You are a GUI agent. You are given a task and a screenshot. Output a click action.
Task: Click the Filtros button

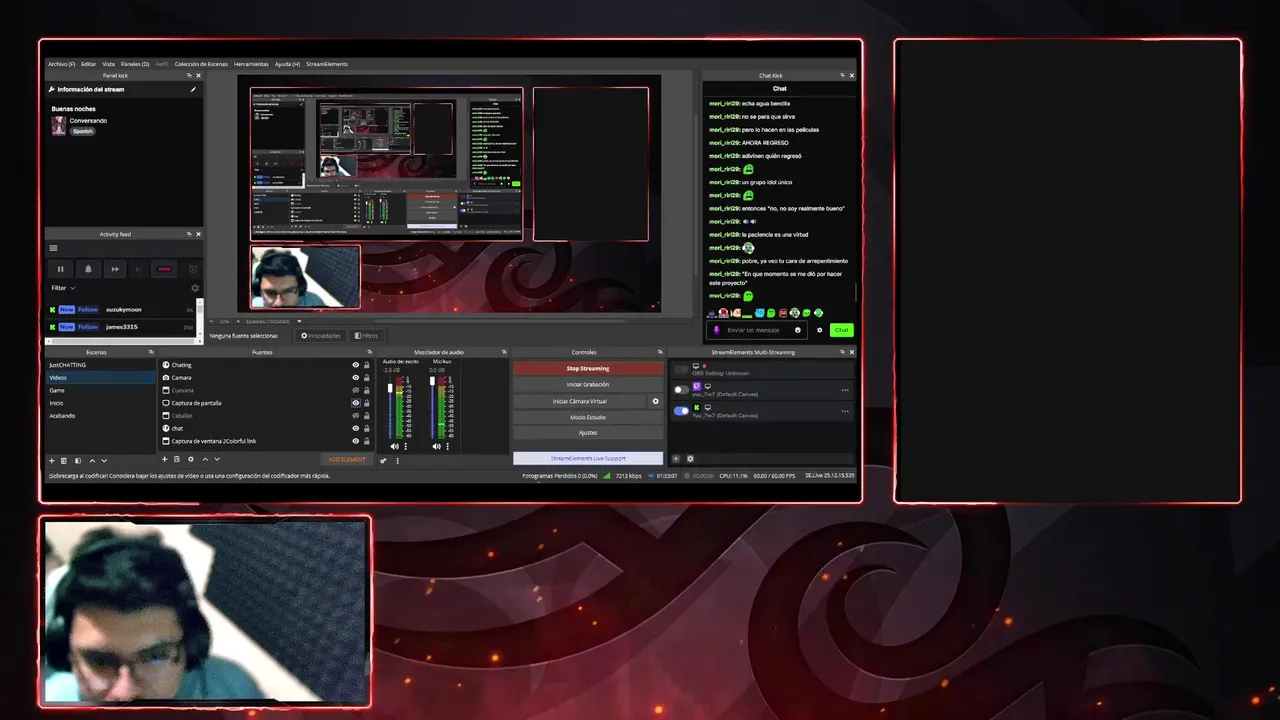click(x=366, y=336)
